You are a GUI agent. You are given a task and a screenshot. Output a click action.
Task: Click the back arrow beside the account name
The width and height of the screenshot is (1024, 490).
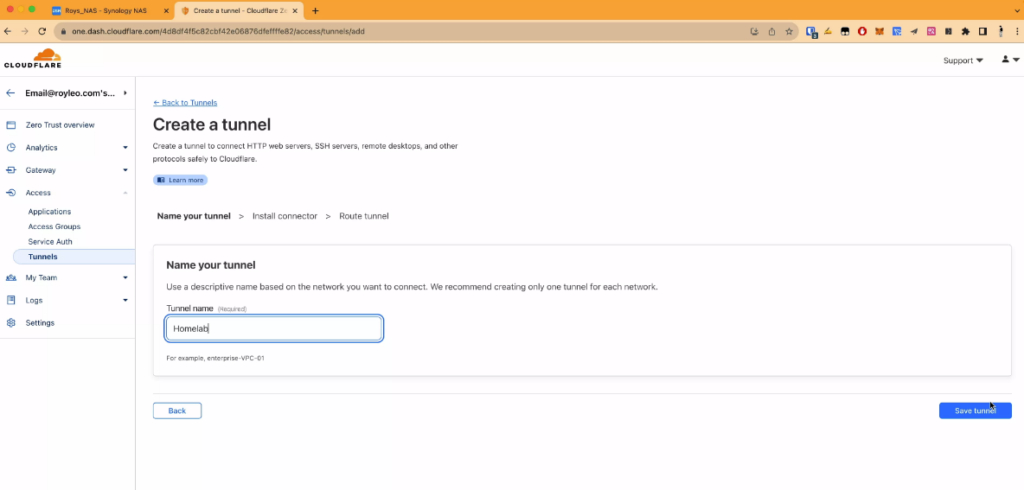pyautogui.click(x=10, y=93)
